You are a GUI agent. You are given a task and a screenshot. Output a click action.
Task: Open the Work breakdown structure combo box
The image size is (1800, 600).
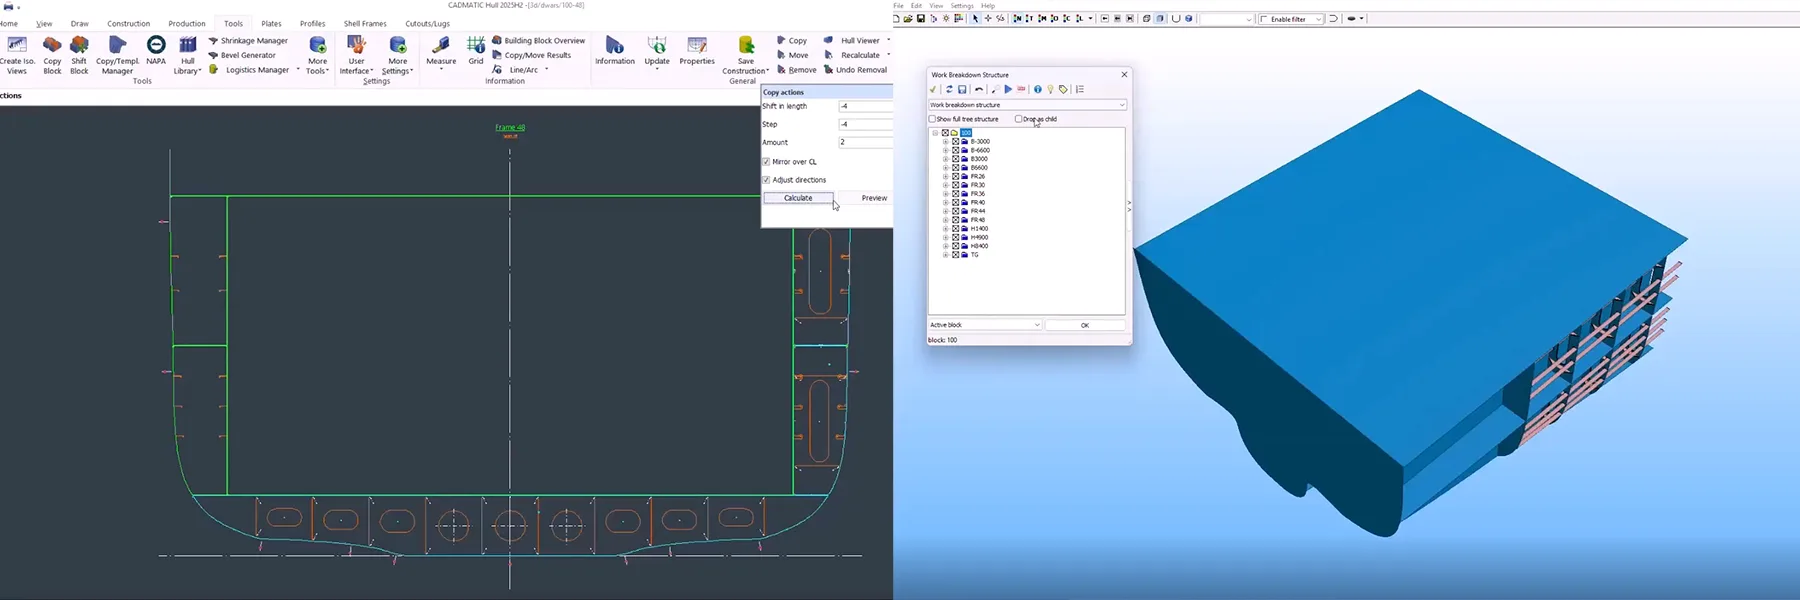pos(1027,105)
